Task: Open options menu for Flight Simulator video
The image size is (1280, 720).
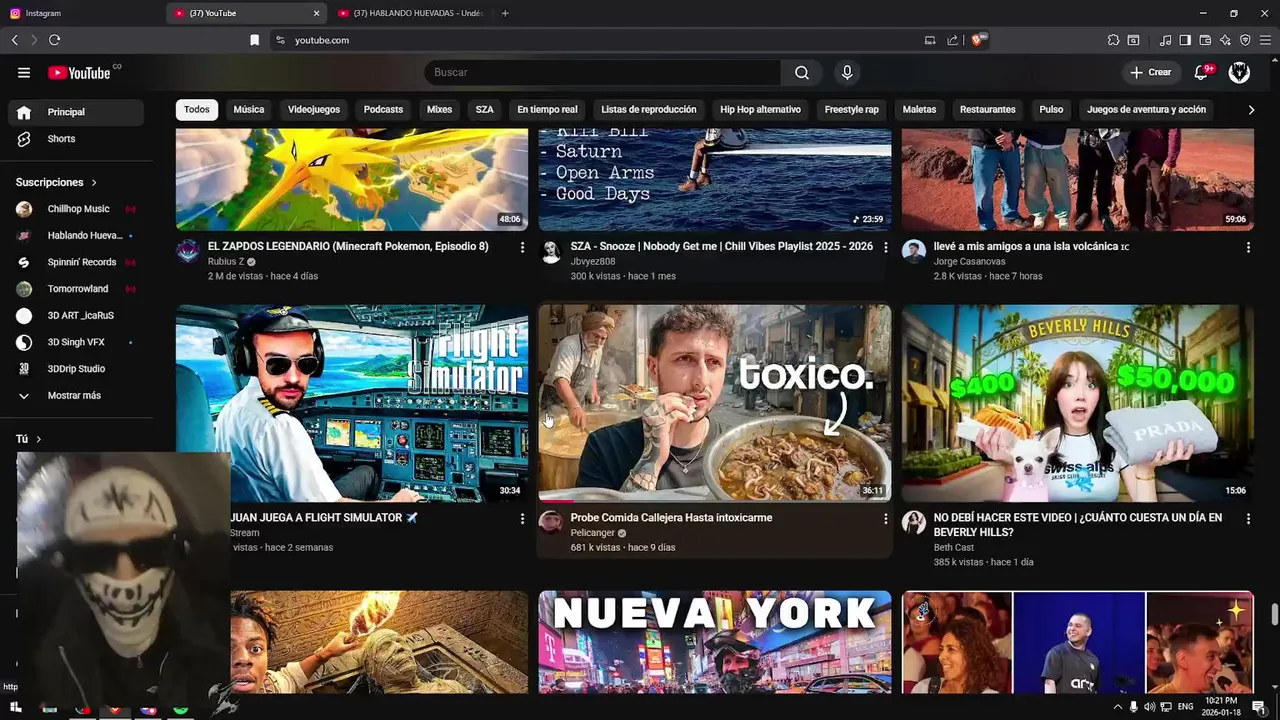Action: pyautogui.click(x=522, y=518)
